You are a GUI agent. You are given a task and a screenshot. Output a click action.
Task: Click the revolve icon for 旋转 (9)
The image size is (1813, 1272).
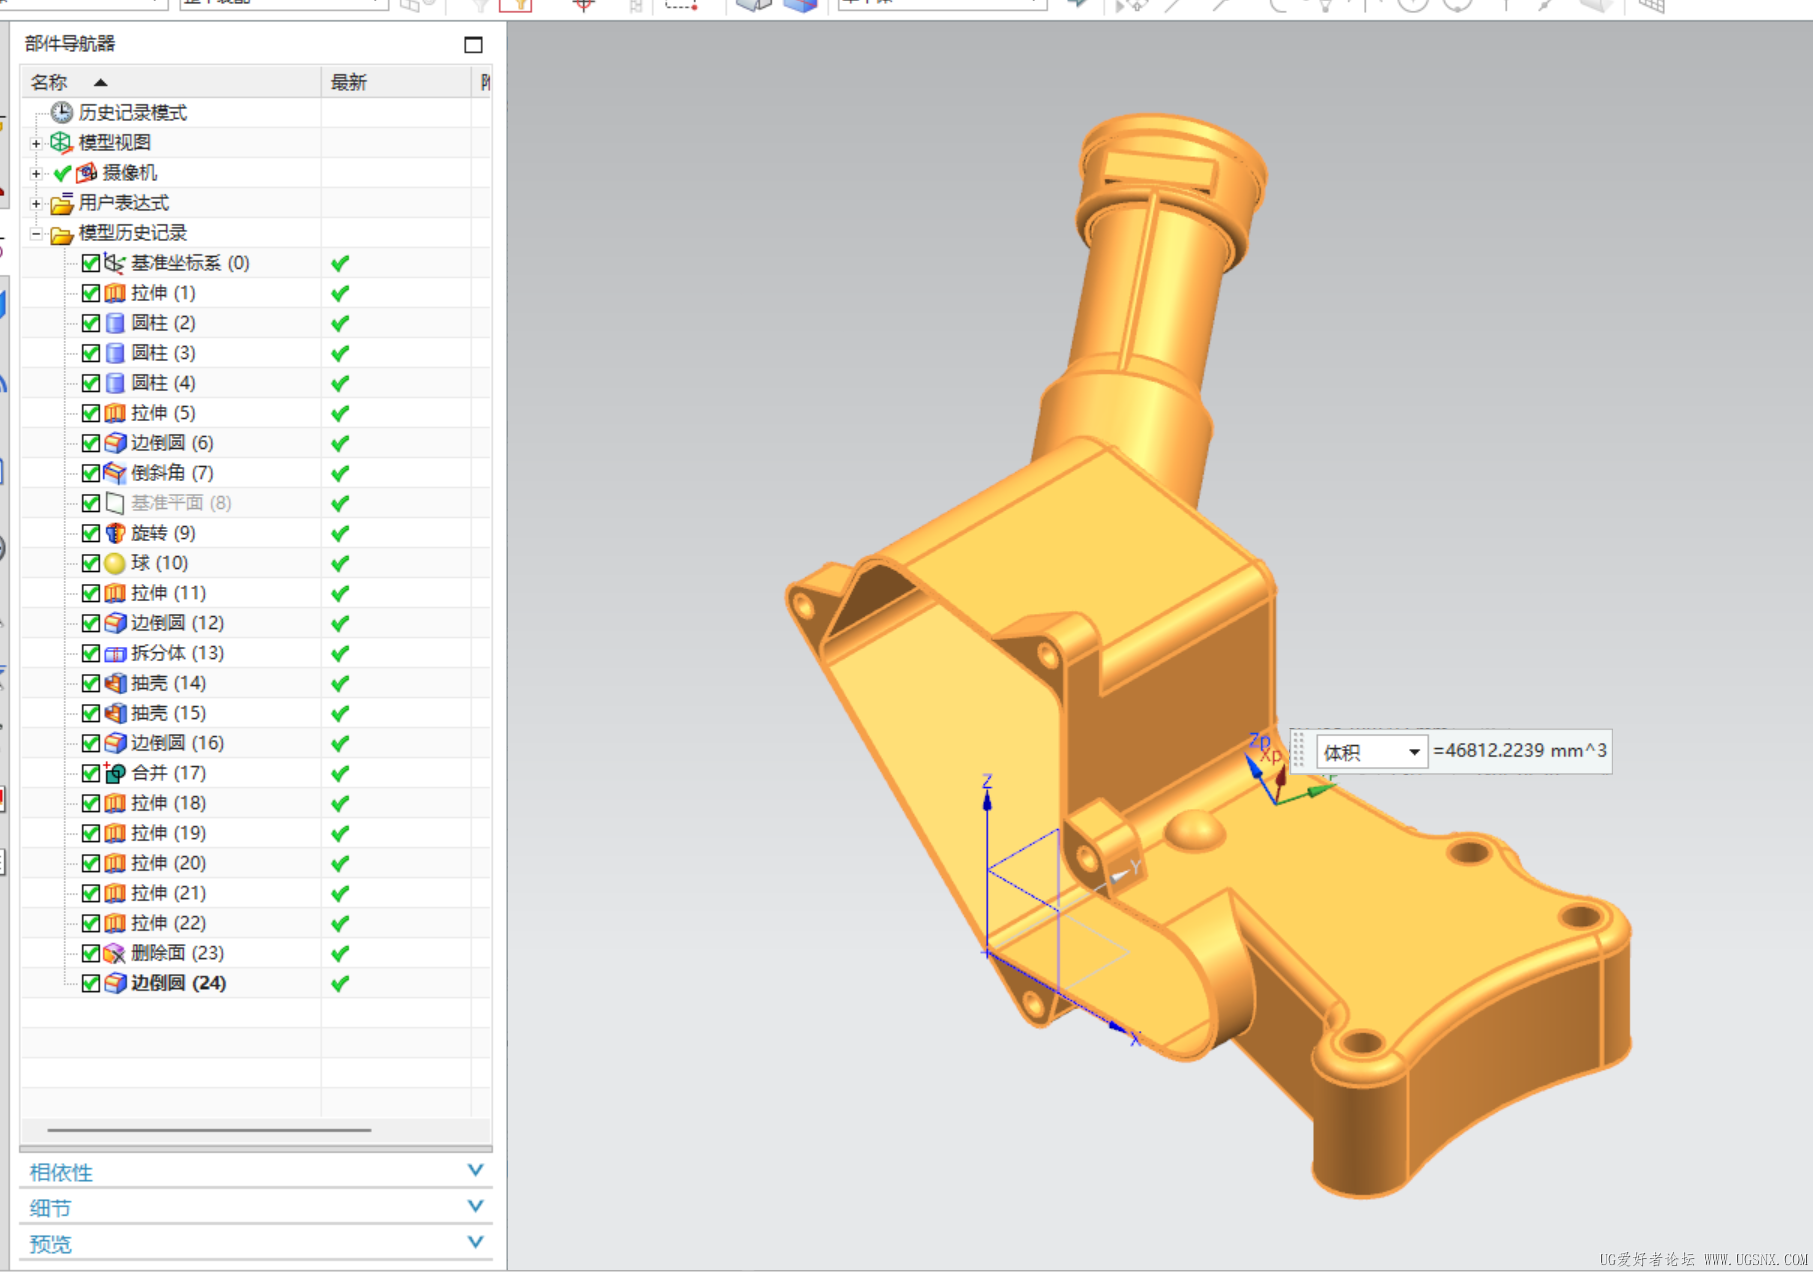pyautogui.click(x=115, y=533)
